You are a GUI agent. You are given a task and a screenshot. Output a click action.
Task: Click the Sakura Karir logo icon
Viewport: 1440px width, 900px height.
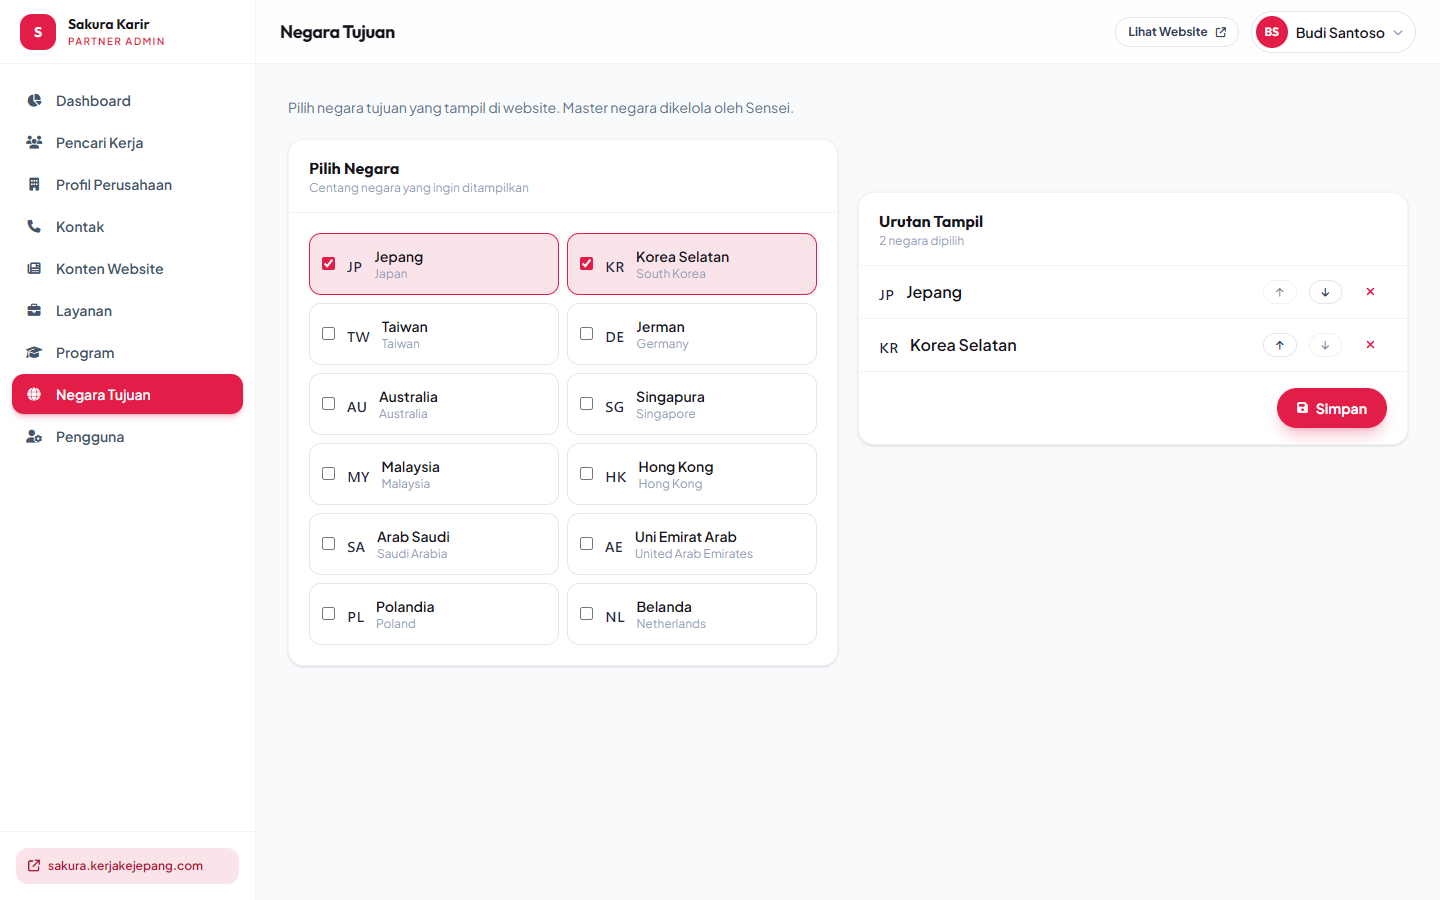coord(38,32)
